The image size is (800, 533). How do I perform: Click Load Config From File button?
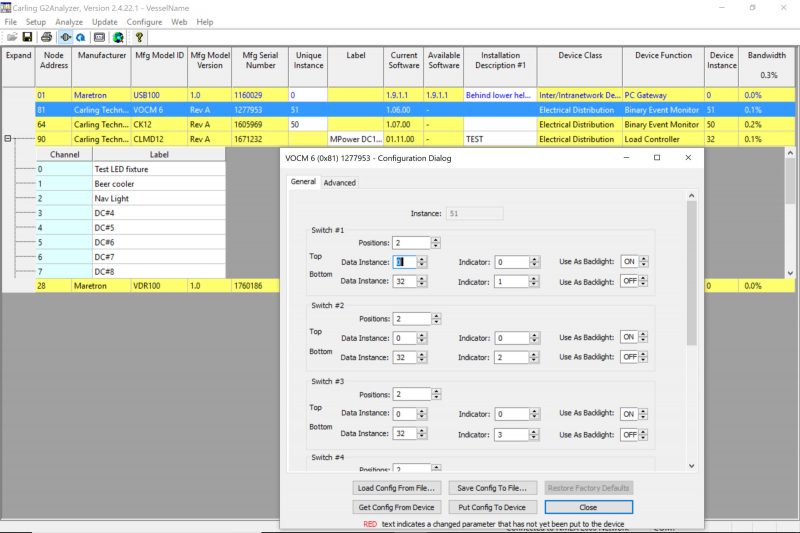tap(396, 488)
